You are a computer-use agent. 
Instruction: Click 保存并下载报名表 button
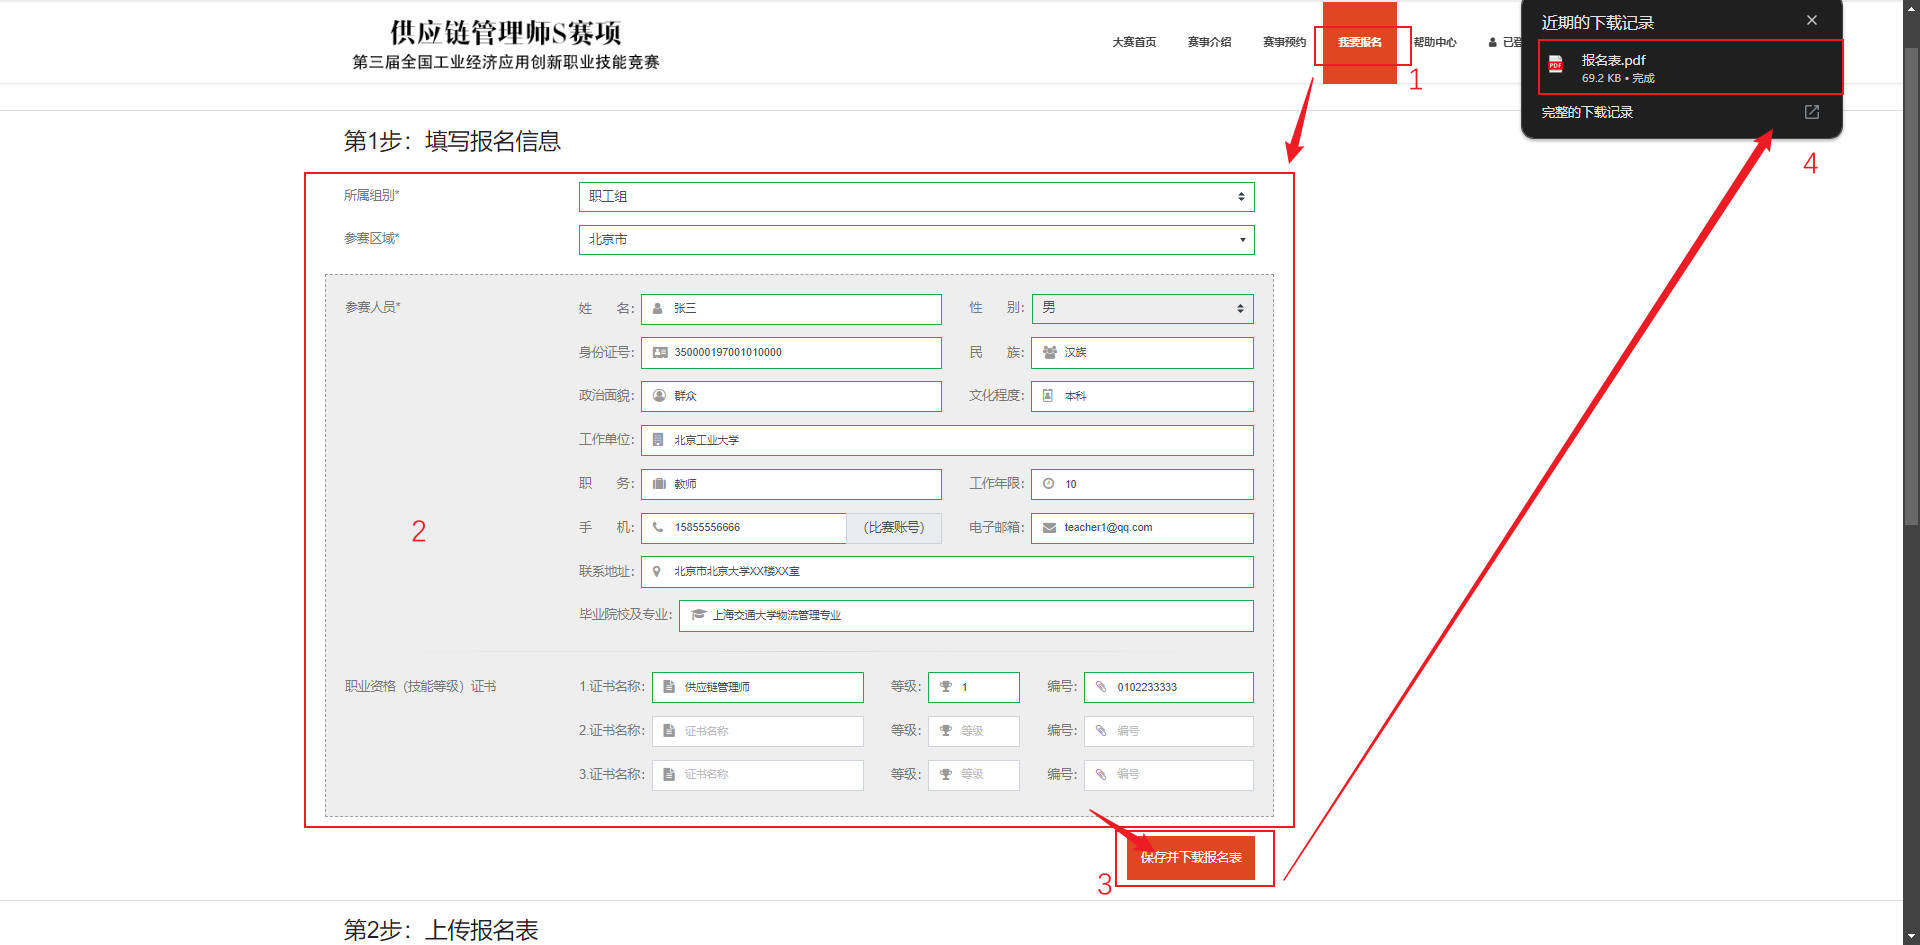[x=1191, y=858]
